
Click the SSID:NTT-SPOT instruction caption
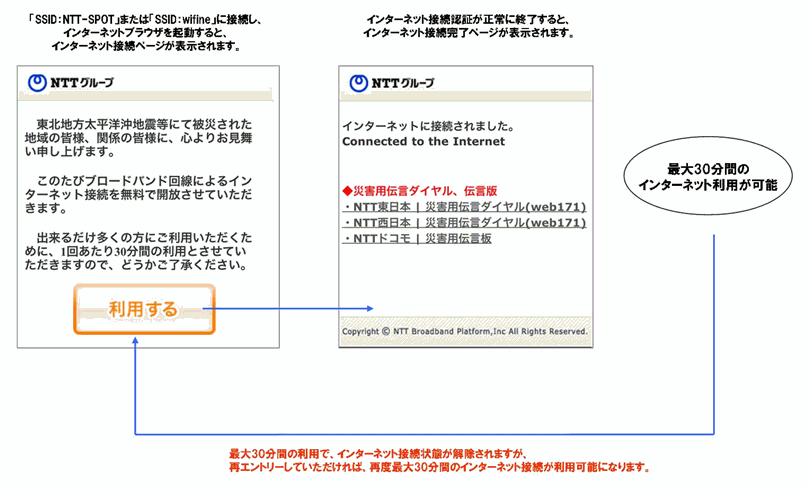tap(146, 33)
